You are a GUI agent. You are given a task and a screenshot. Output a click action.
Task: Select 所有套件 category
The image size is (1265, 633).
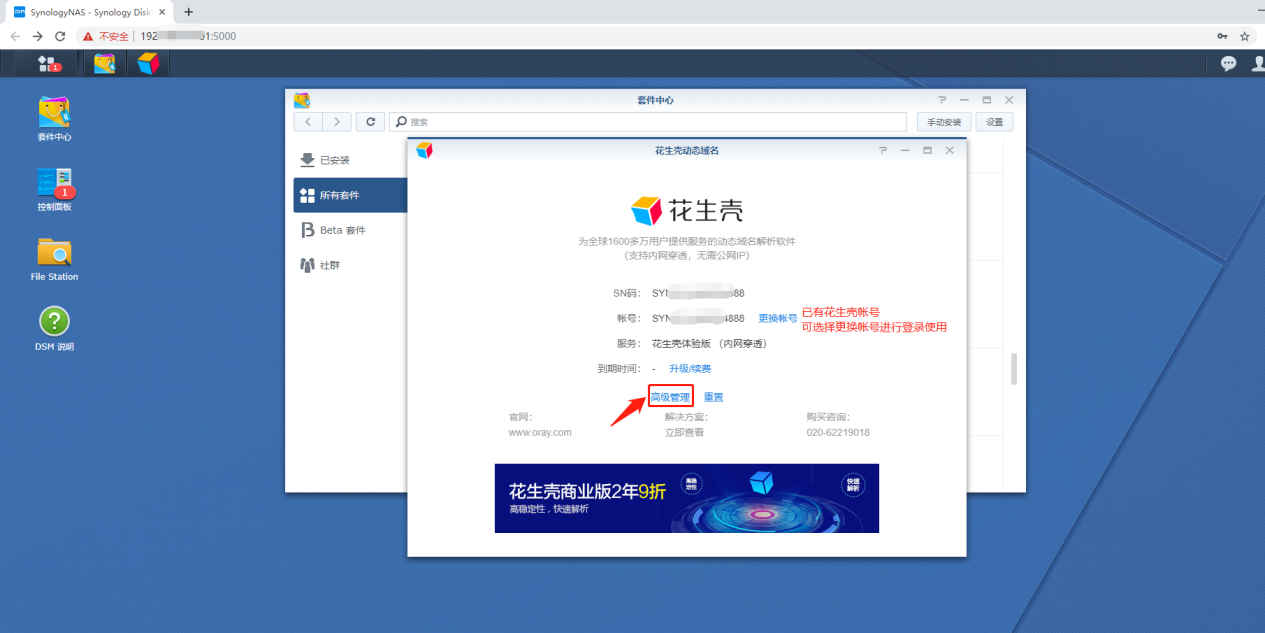349,195
